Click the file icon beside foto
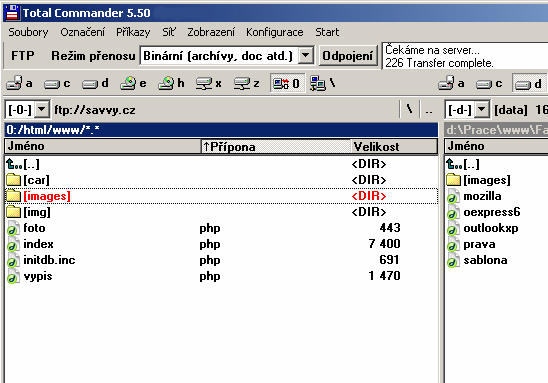Viewport: 548px width, 383px height. [x=13, y=228]
